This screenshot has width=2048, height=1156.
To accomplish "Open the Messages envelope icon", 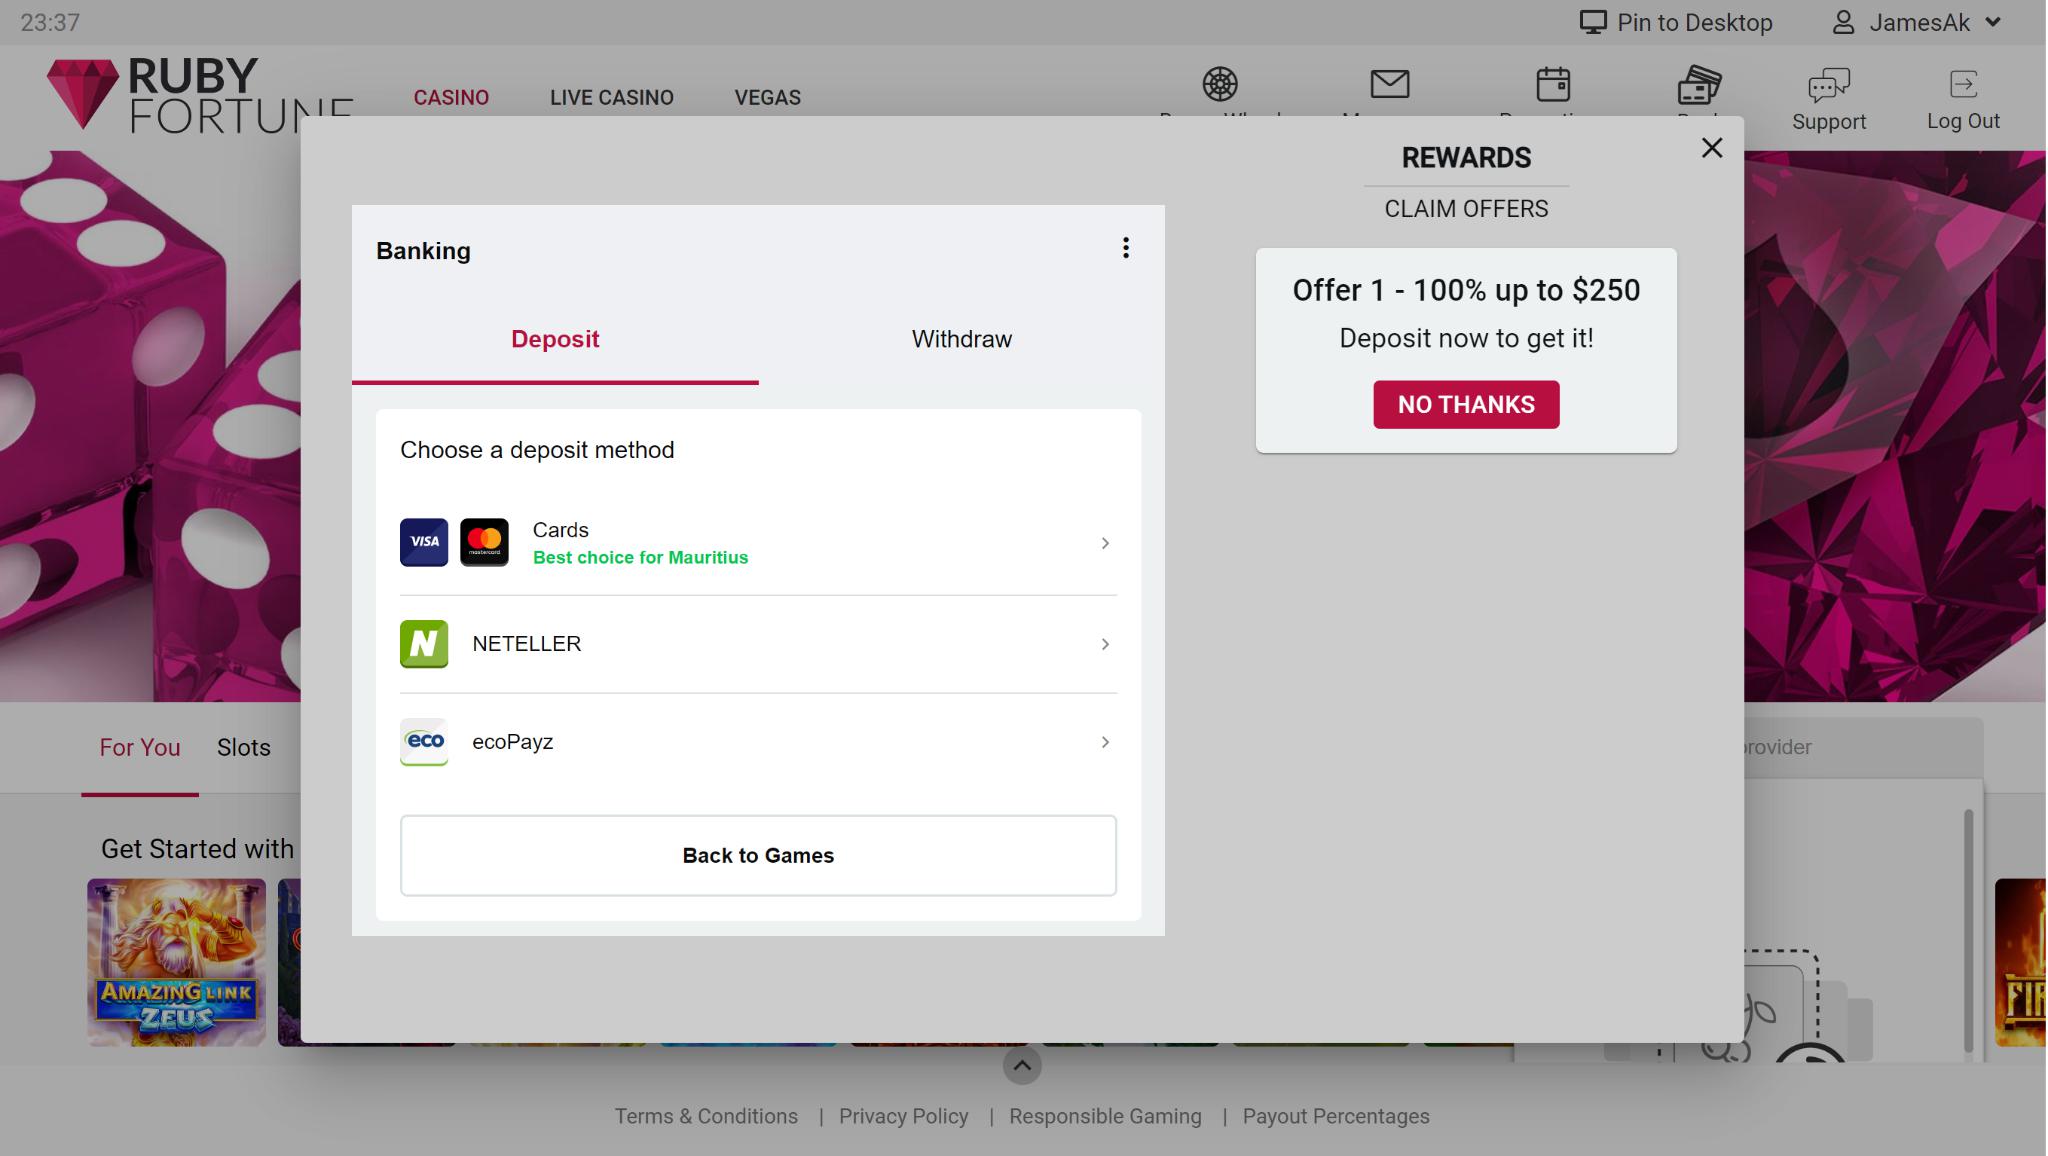I will [x=1390, y=84].
